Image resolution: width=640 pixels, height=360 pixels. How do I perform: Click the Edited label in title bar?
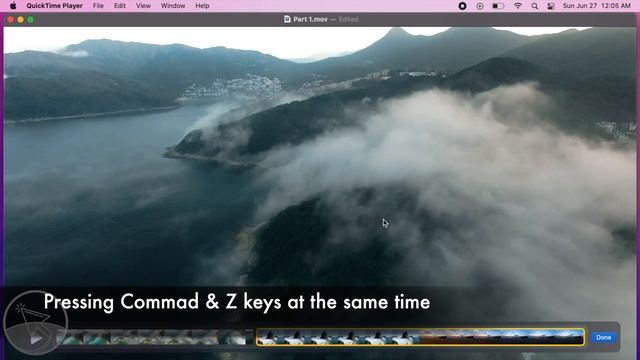click(348, 19)
